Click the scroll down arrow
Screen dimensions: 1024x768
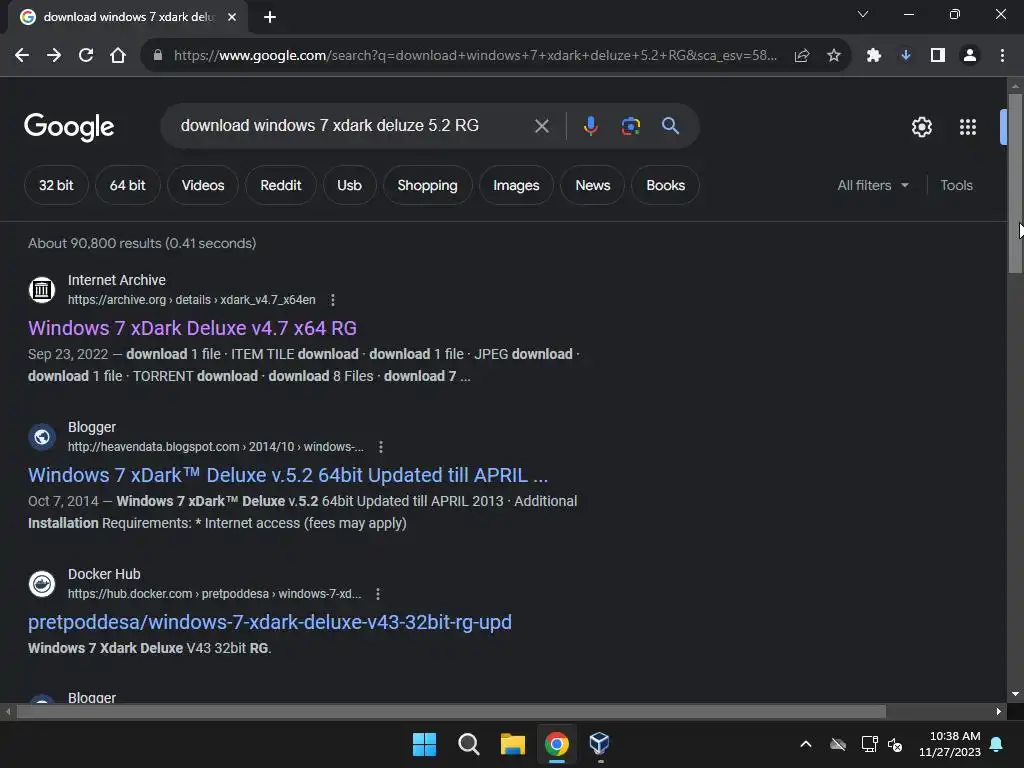tap(1015, 694)
